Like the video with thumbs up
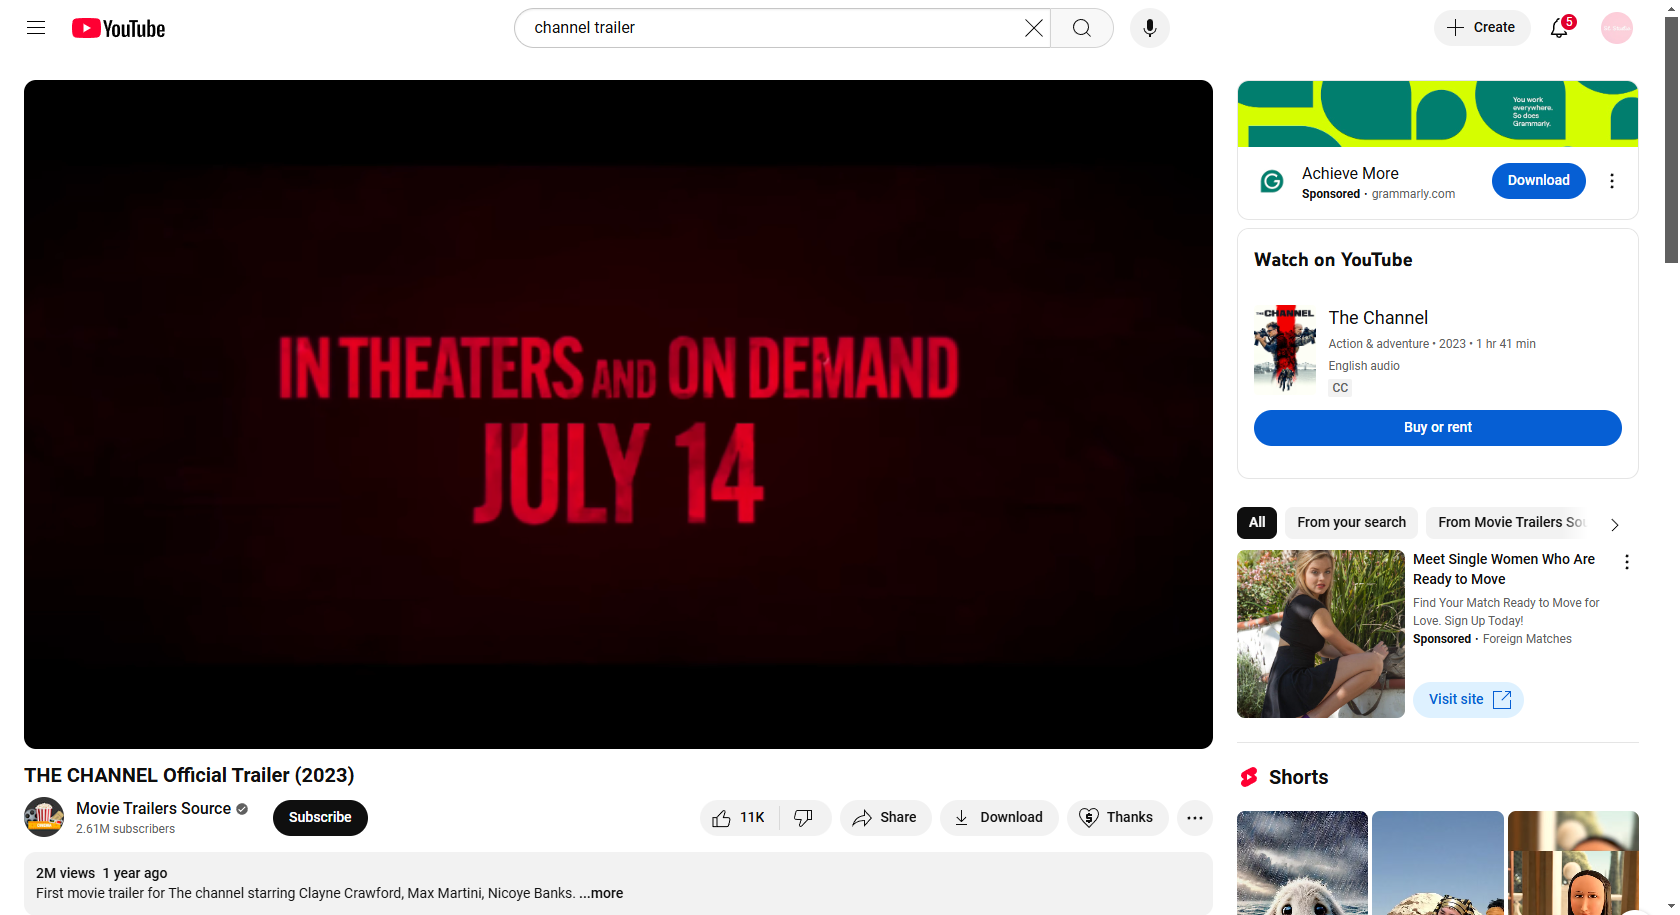The width and height of the screenshot is (1680, 915). point(739,817)
